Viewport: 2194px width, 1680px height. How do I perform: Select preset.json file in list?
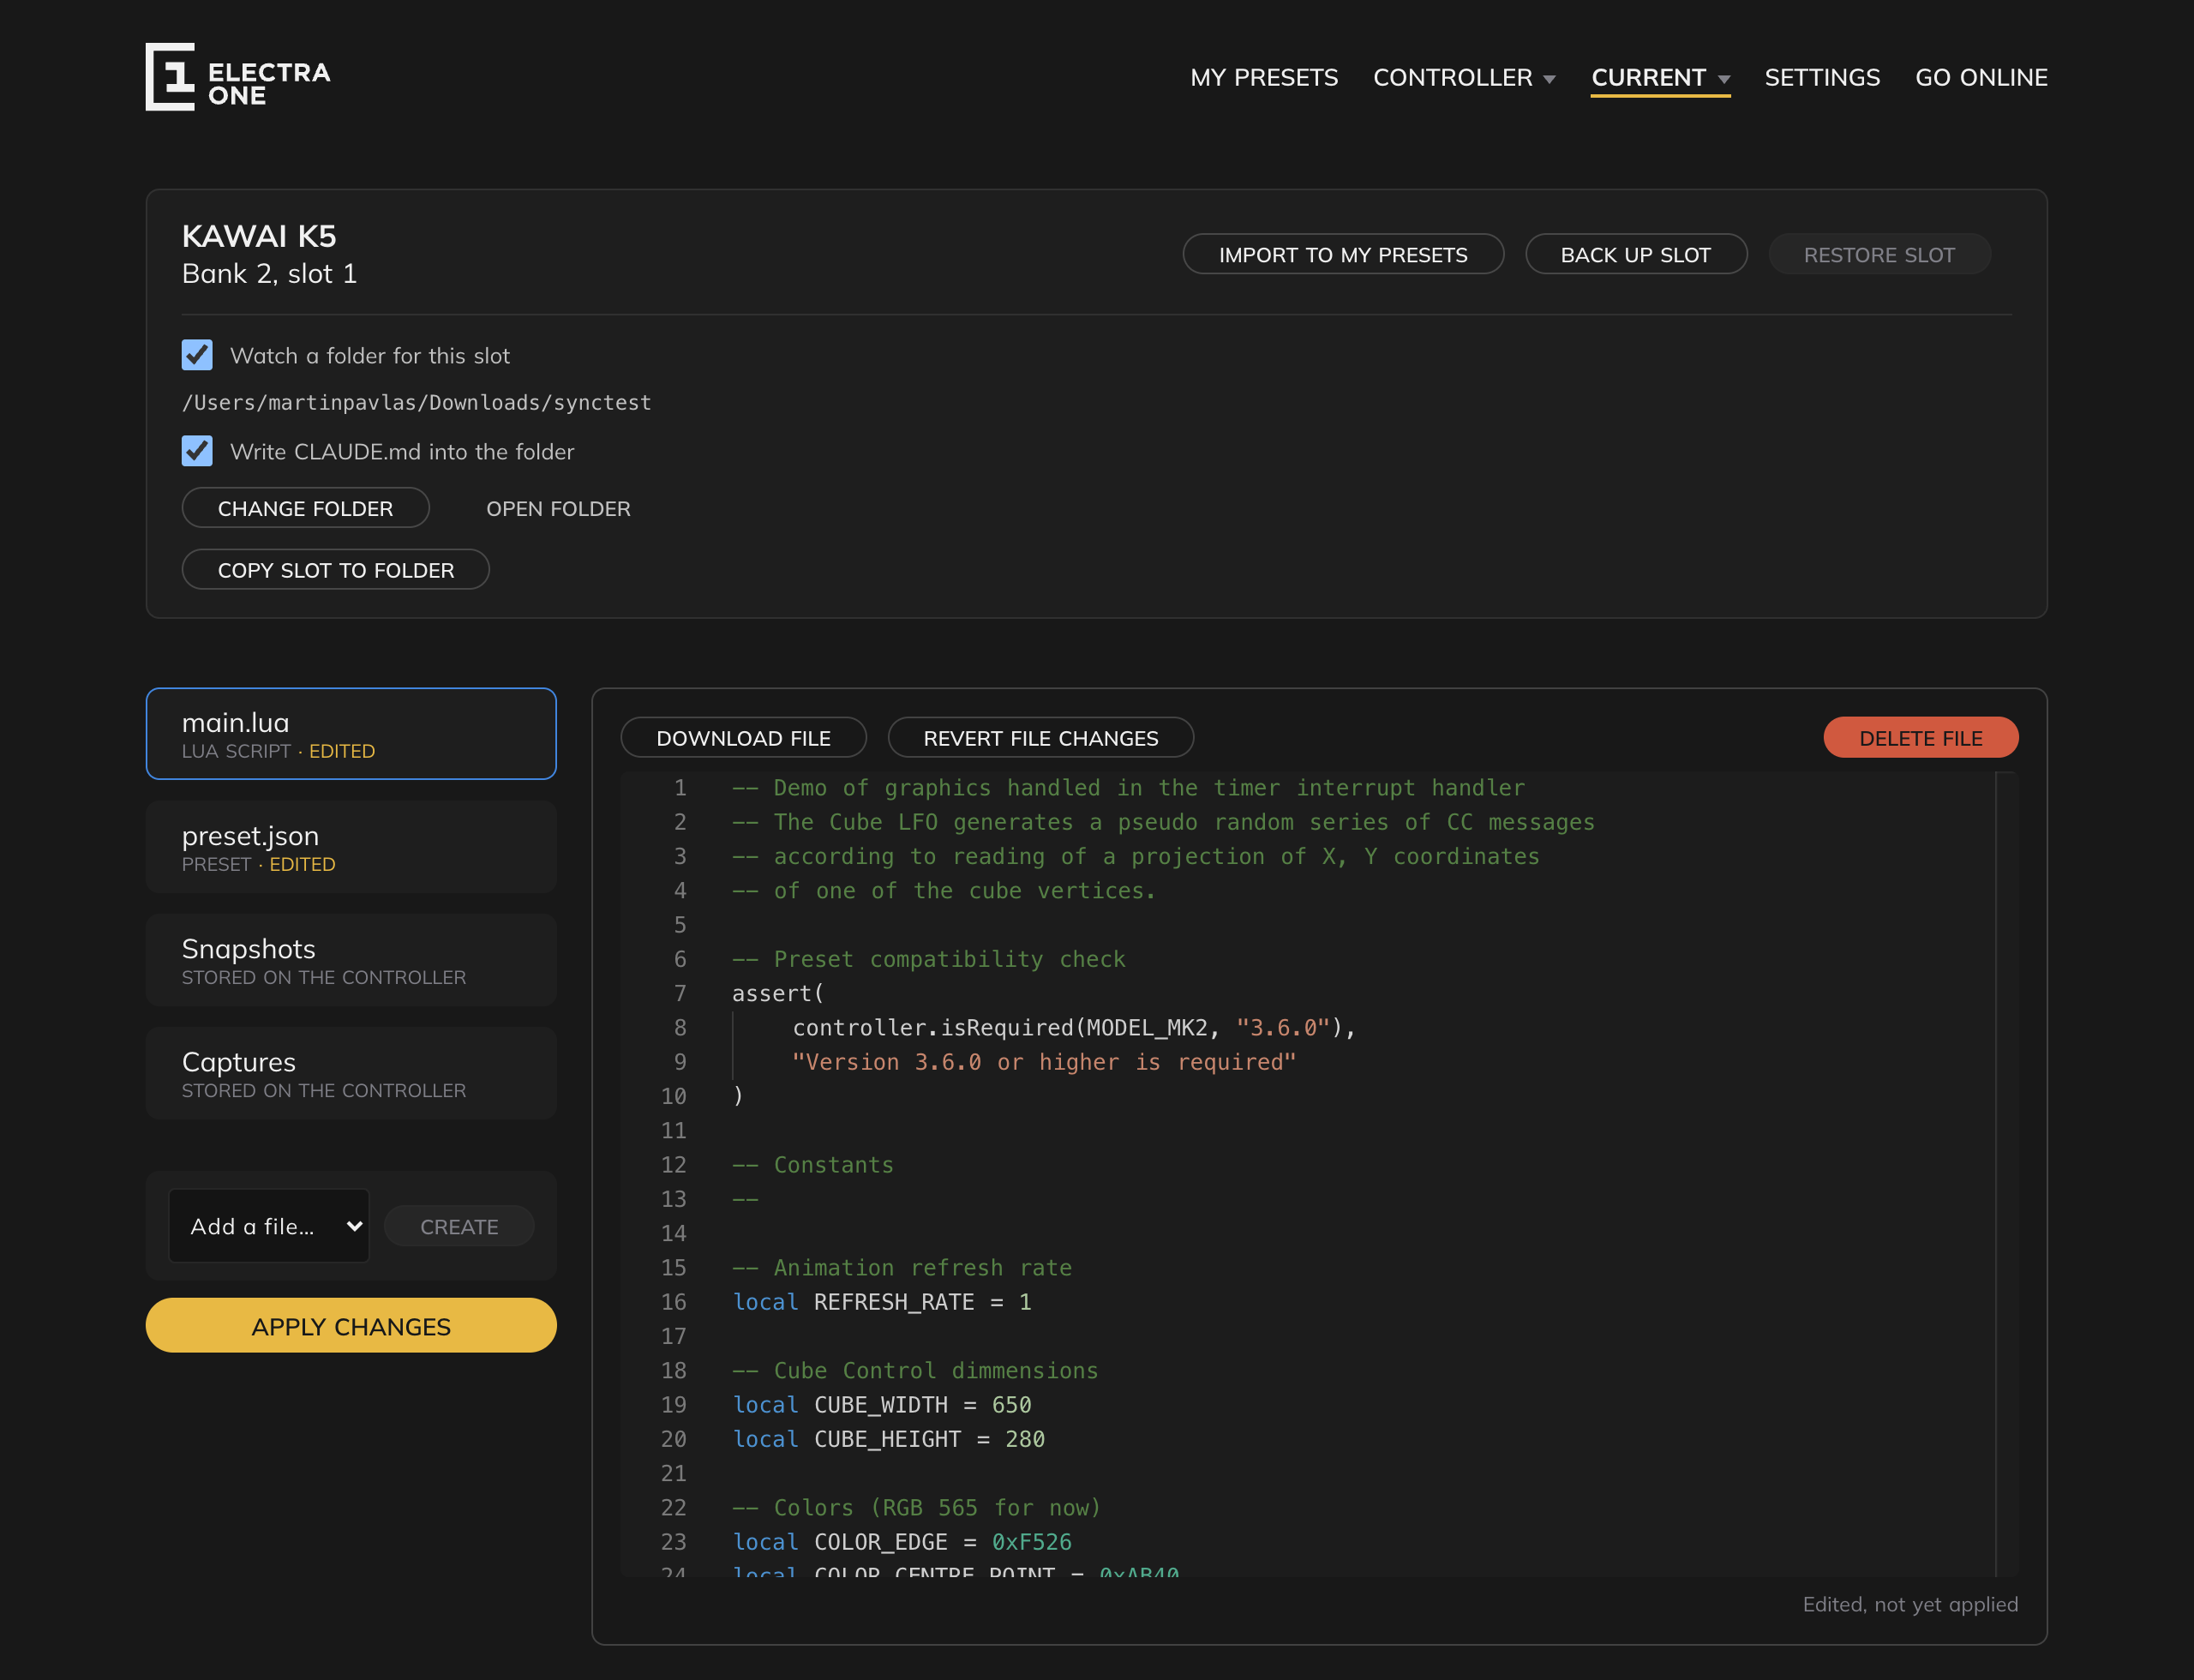point(351,847)
